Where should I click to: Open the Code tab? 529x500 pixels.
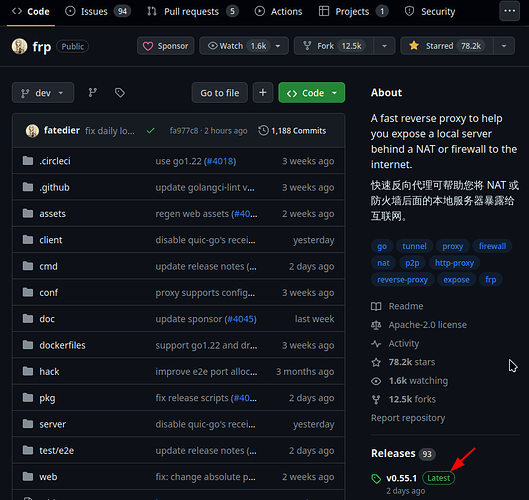pos(31,11)
